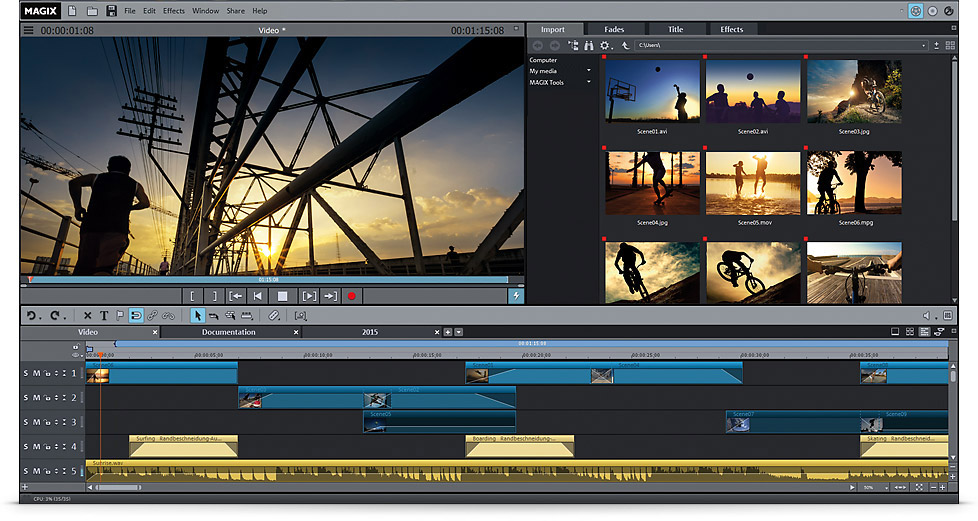Expand the My media dropdown arrow

(x=589, y=71)
